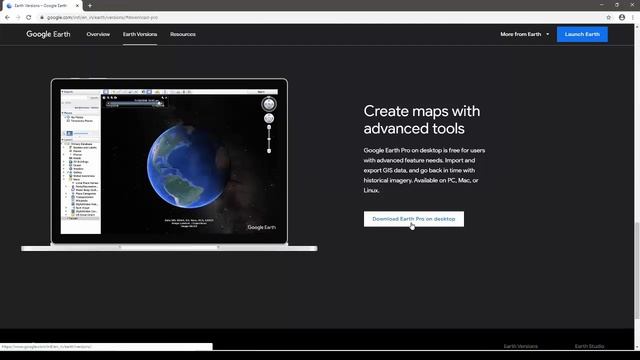Reload the page with the refresh icon
The height and width of the screenshot is (360, 640).
(x=29, y=18)
